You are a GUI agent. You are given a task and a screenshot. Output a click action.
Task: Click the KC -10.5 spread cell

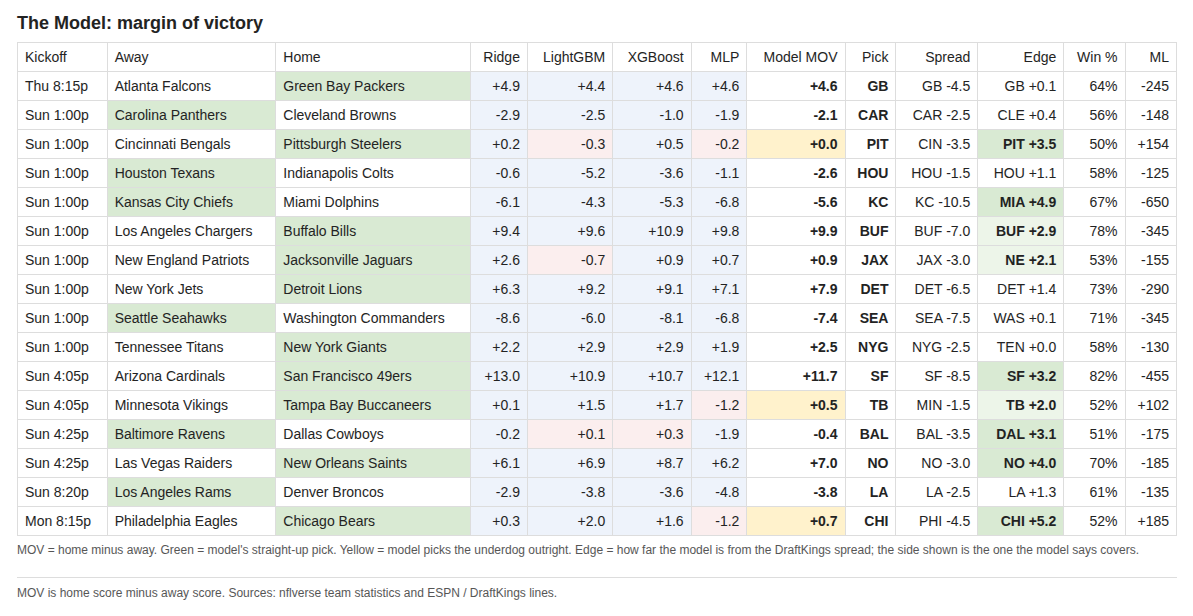click(x=937, y=202)
